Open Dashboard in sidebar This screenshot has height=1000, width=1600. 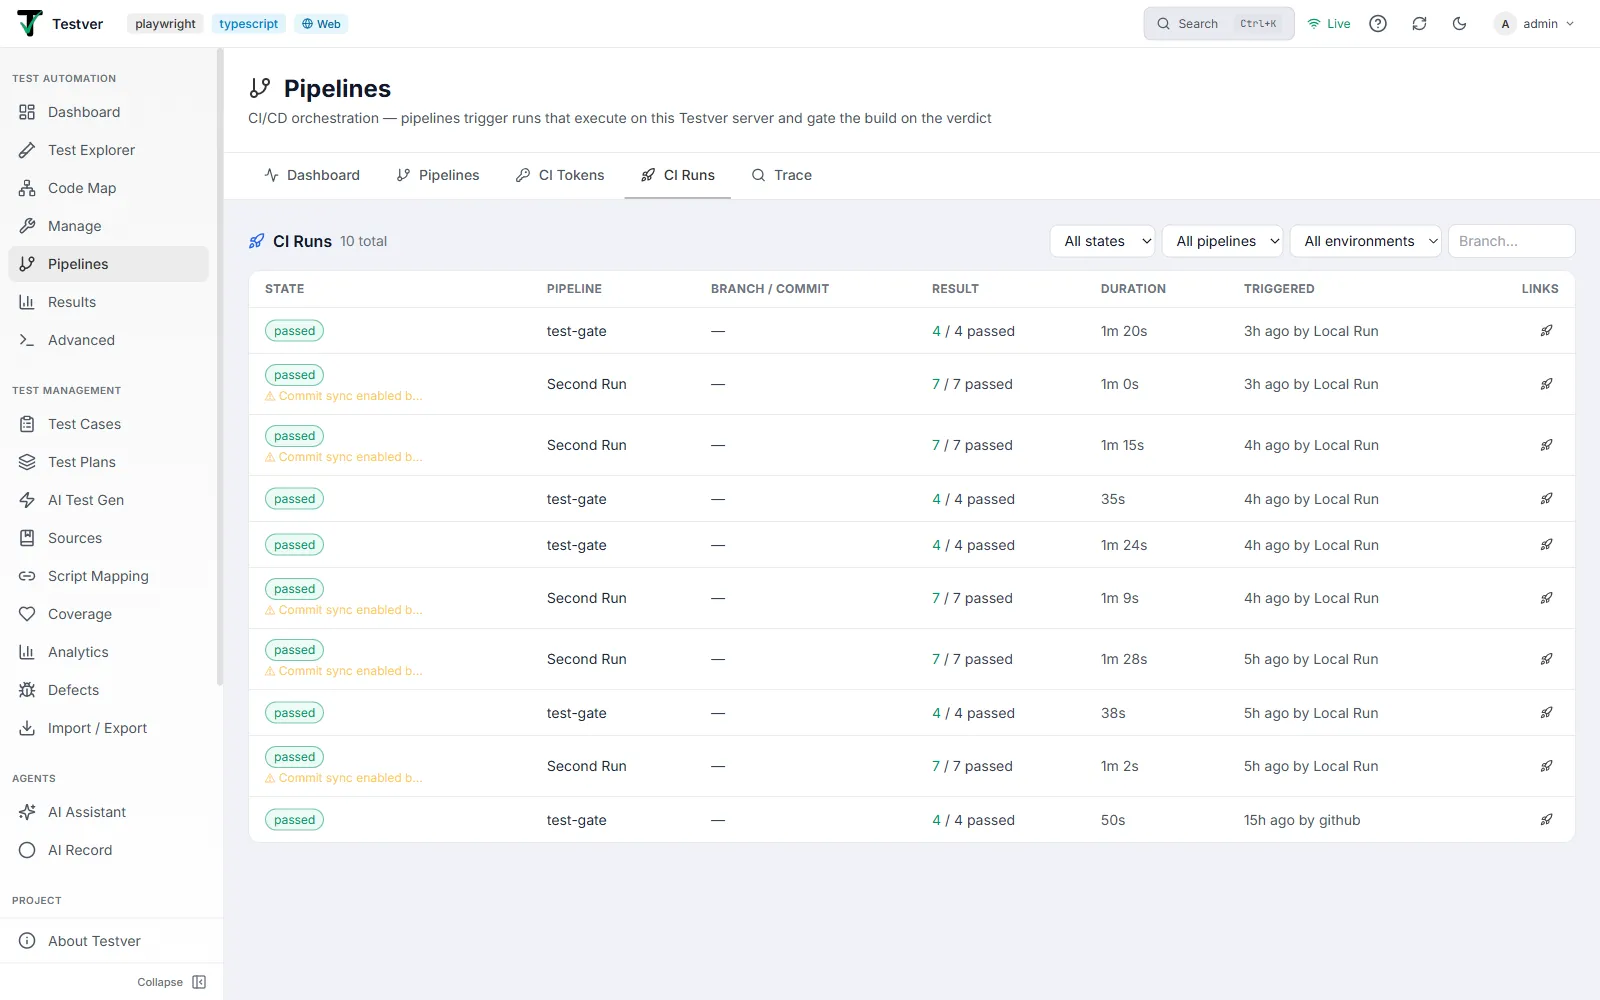tap(108, 112)
